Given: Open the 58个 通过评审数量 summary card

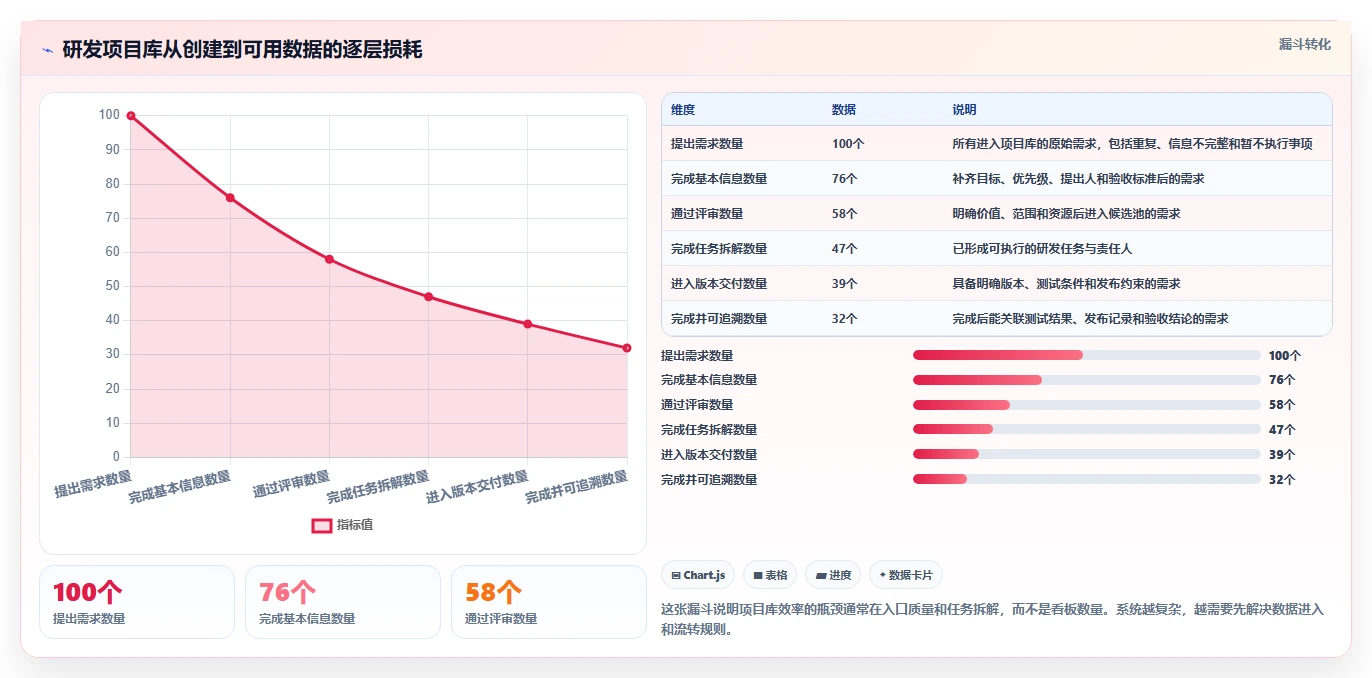Looking at the screenshot, I should [549, 602].
